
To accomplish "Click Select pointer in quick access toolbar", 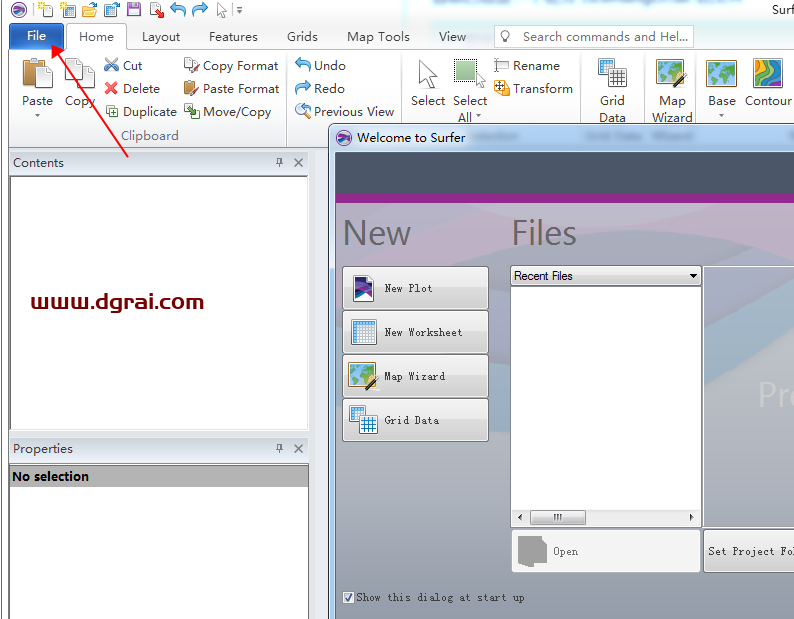I will tap(221, 10).
